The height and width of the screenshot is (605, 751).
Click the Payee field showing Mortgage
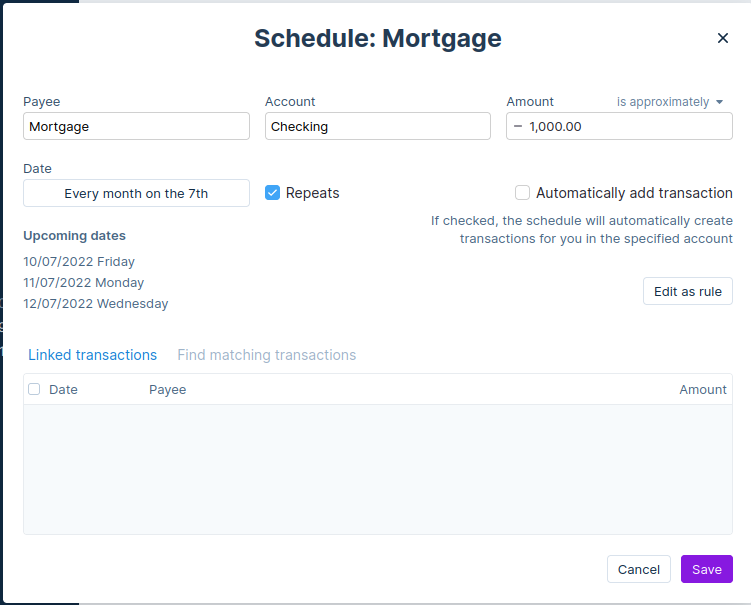pyautogui.click(x=136, y=126)
